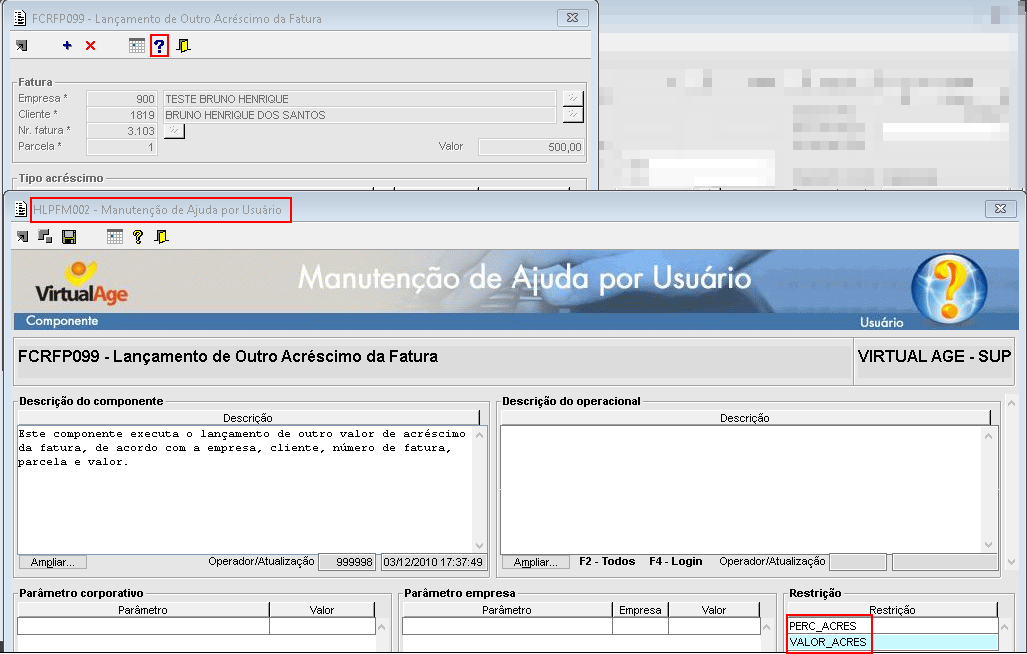Close the FCRFP099 window

point(572,18)
